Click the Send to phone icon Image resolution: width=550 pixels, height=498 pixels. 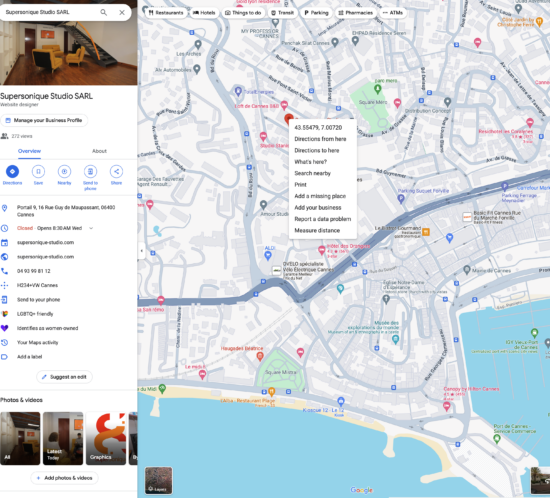click(90, 171)
